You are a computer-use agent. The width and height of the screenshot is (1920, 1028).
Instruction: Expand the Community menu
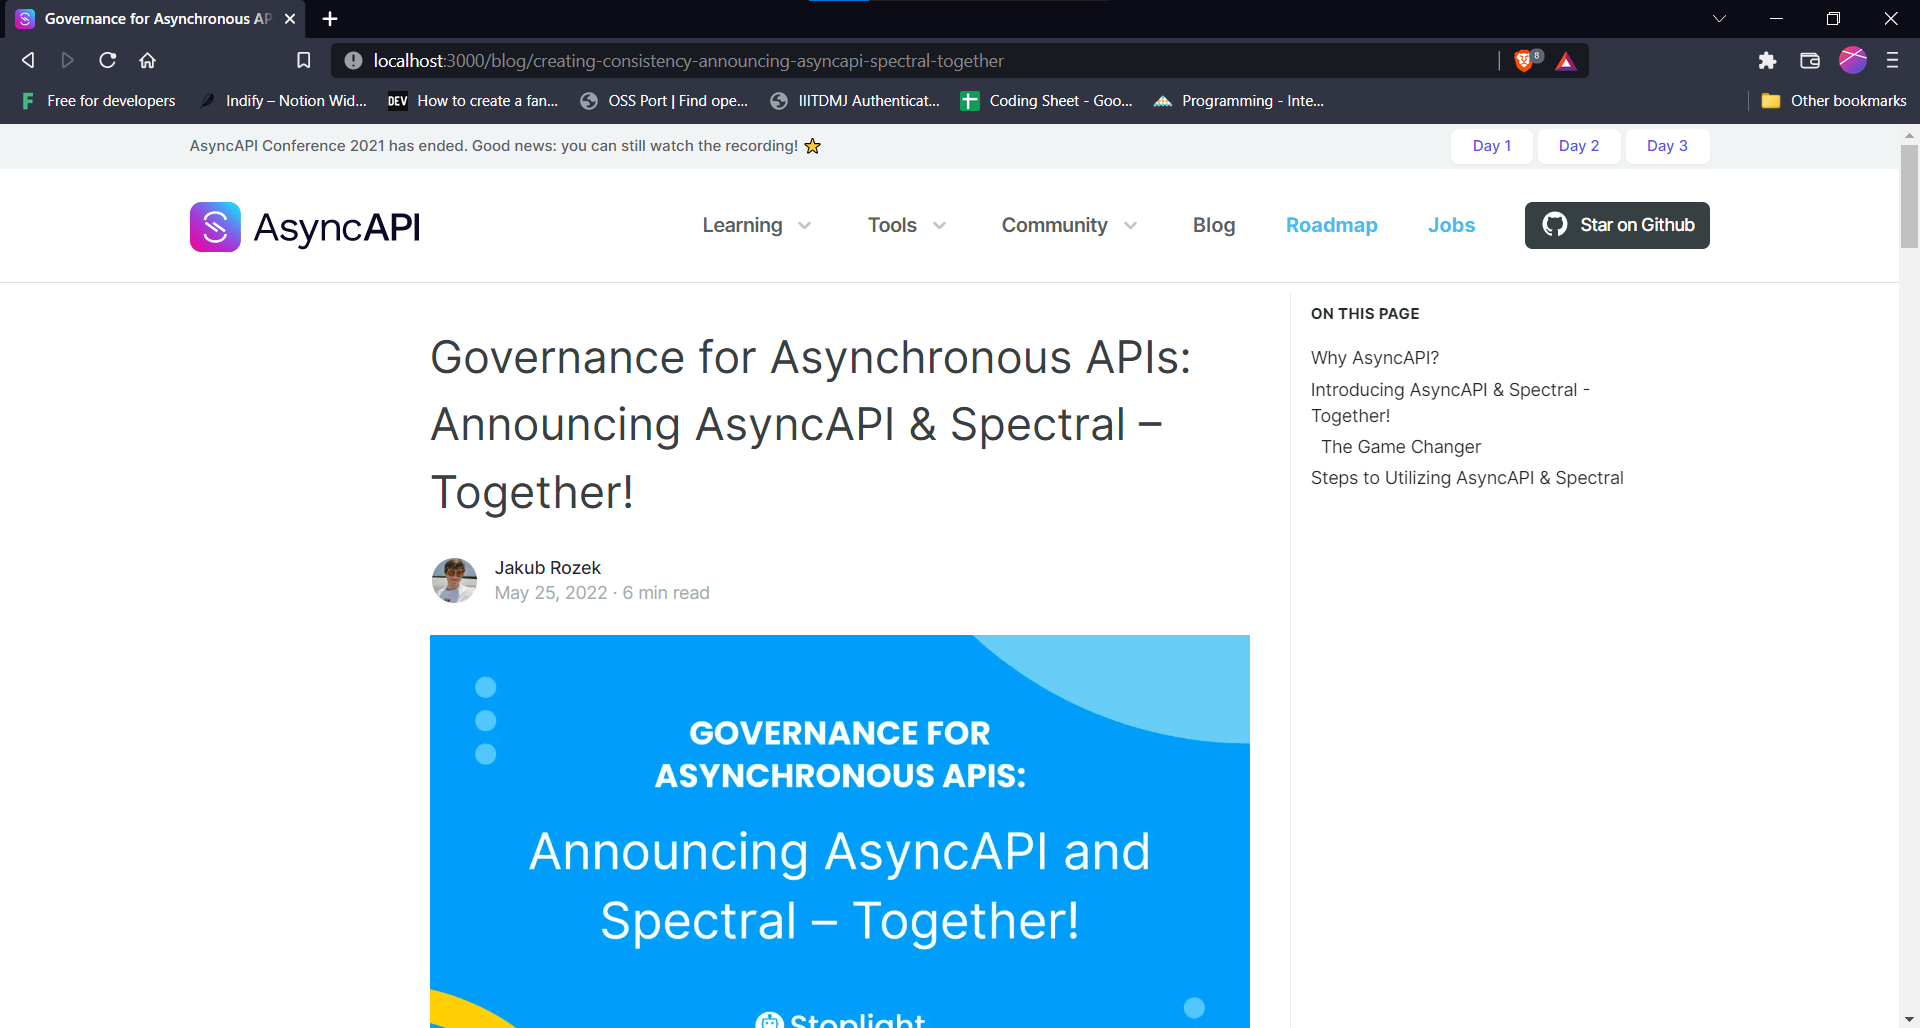[x=1070, y=225]
